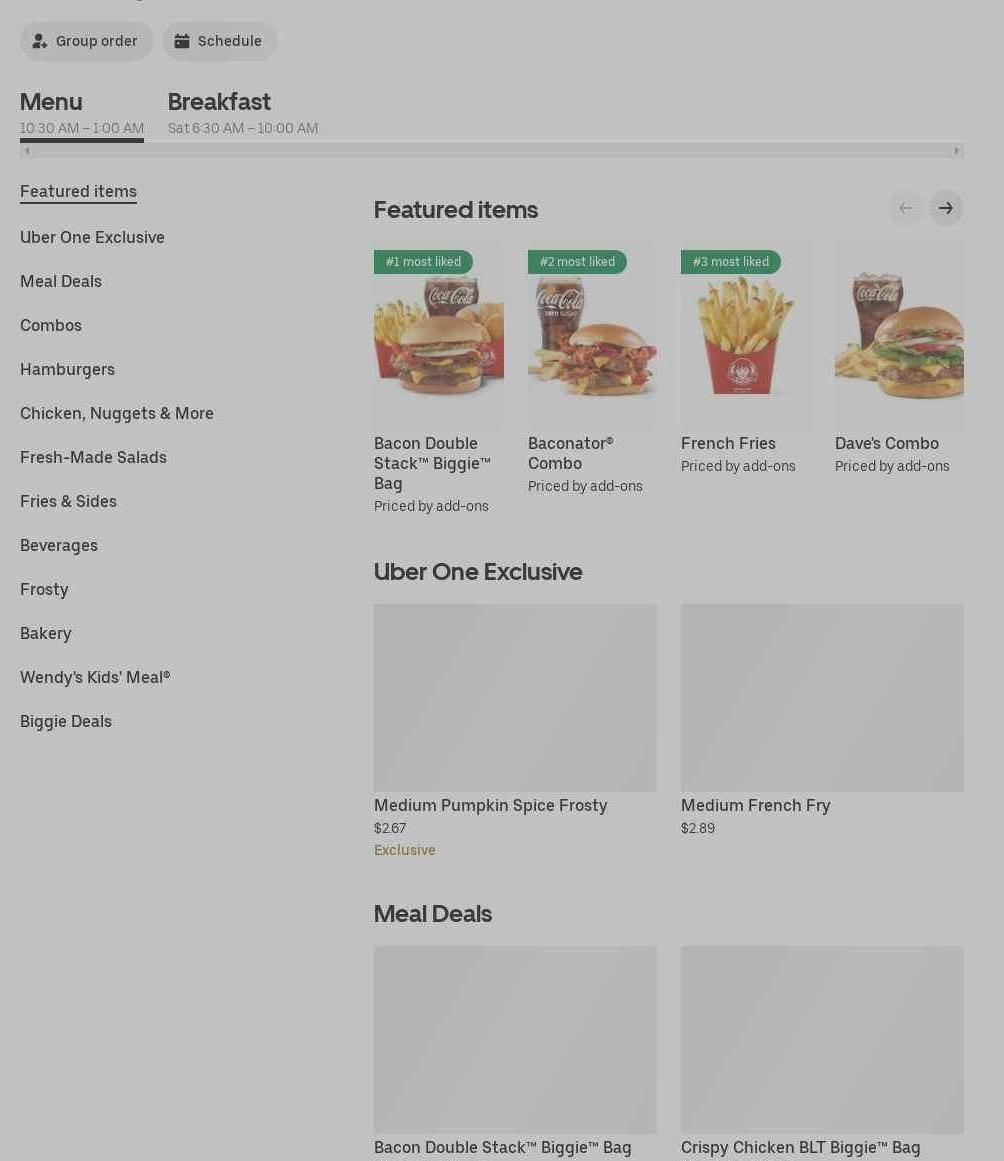Click the menu tab scrollbar left arrow
Screen dimensions: 1004x1161
point(27,151)
